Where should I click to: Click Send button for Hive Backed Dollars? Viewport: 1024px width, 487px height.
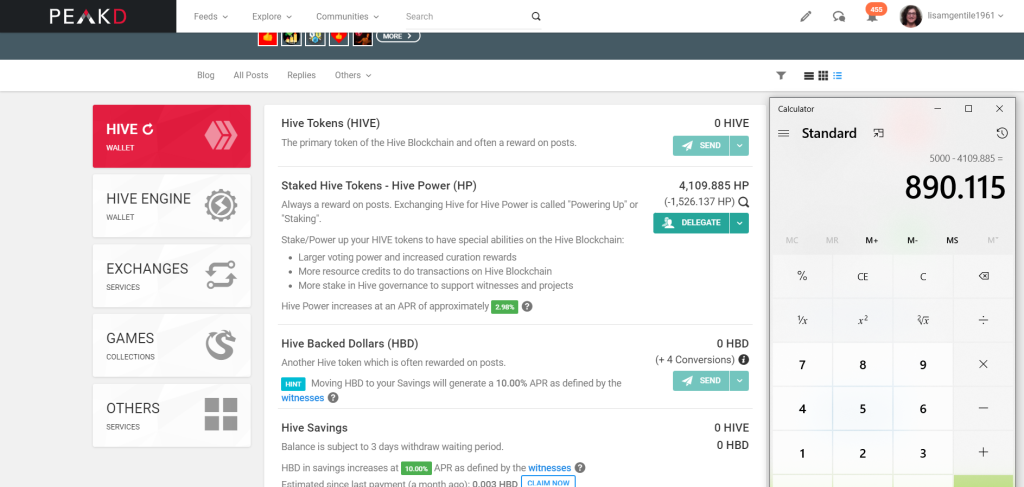pyautogui.click(x=701, y=381)
